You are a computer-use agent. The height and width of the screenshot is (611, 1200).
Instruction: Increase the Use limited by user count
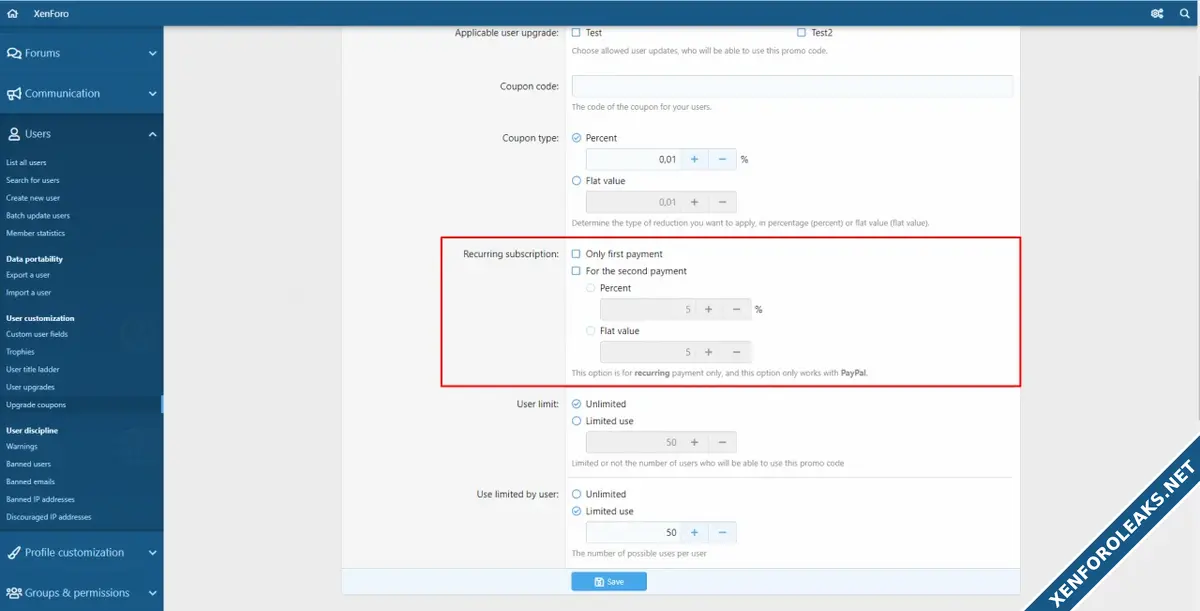[x=694, y=532]
